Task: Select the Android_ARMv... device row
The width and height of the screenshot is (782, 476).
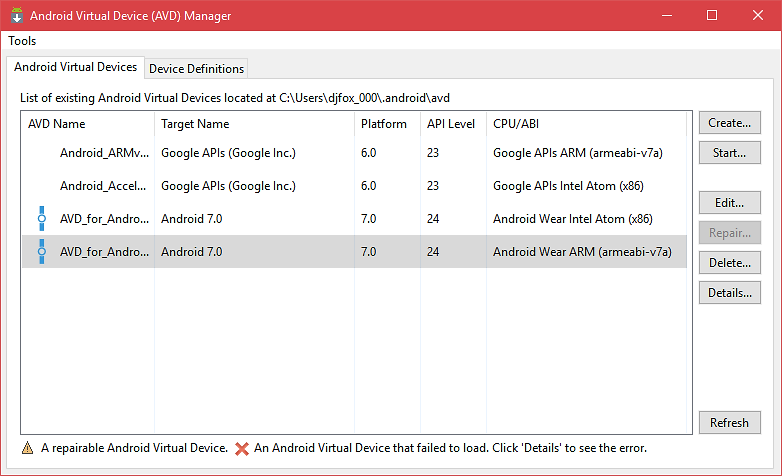Action: [354, 153]
